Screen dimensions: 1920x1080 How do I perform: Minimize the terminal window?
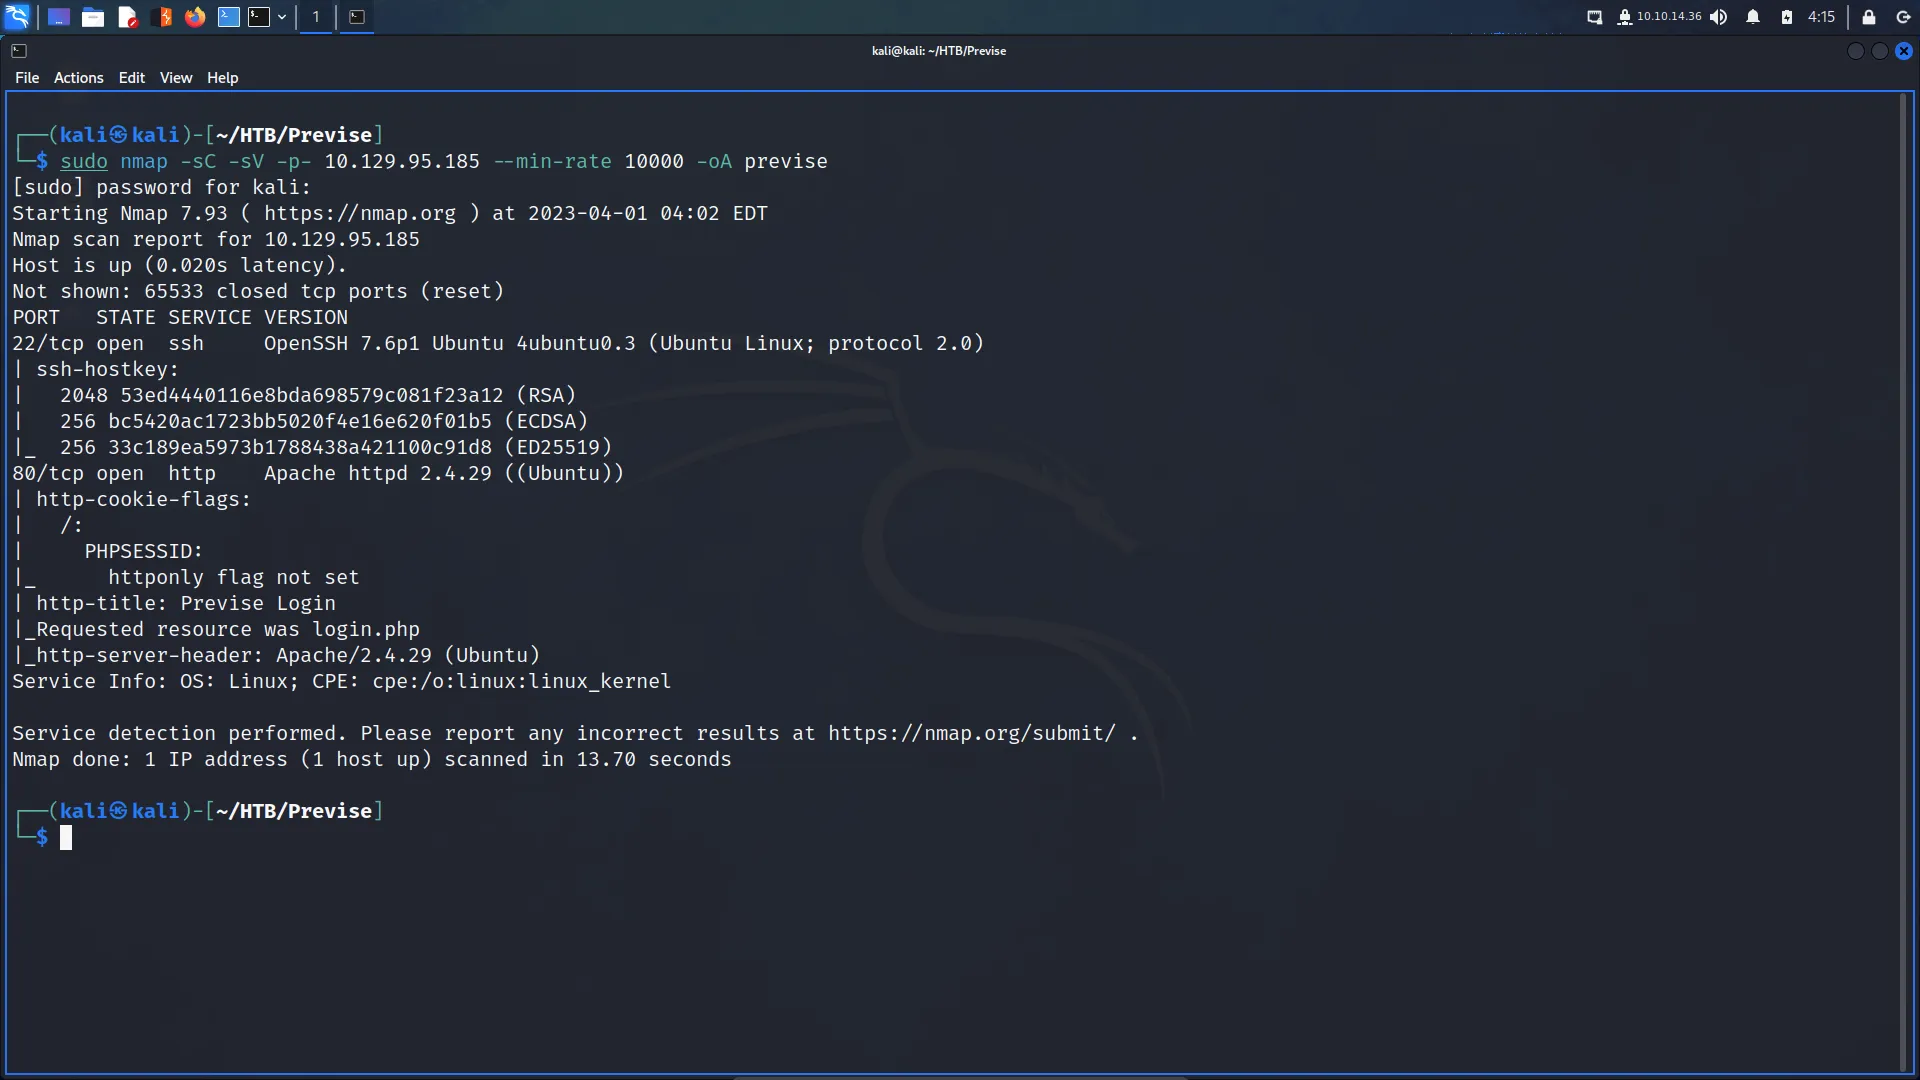click(x=1856, y=51)
